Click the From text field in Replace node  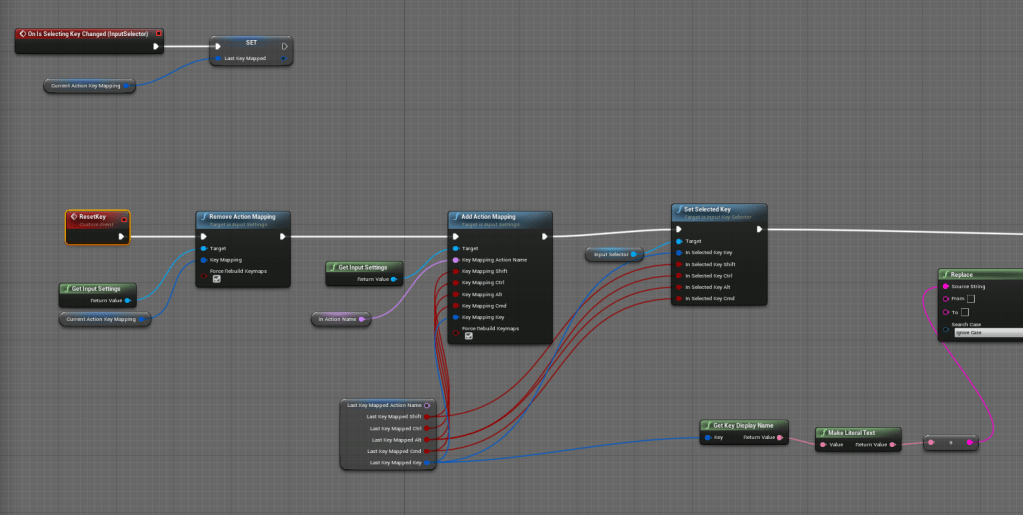970,298
